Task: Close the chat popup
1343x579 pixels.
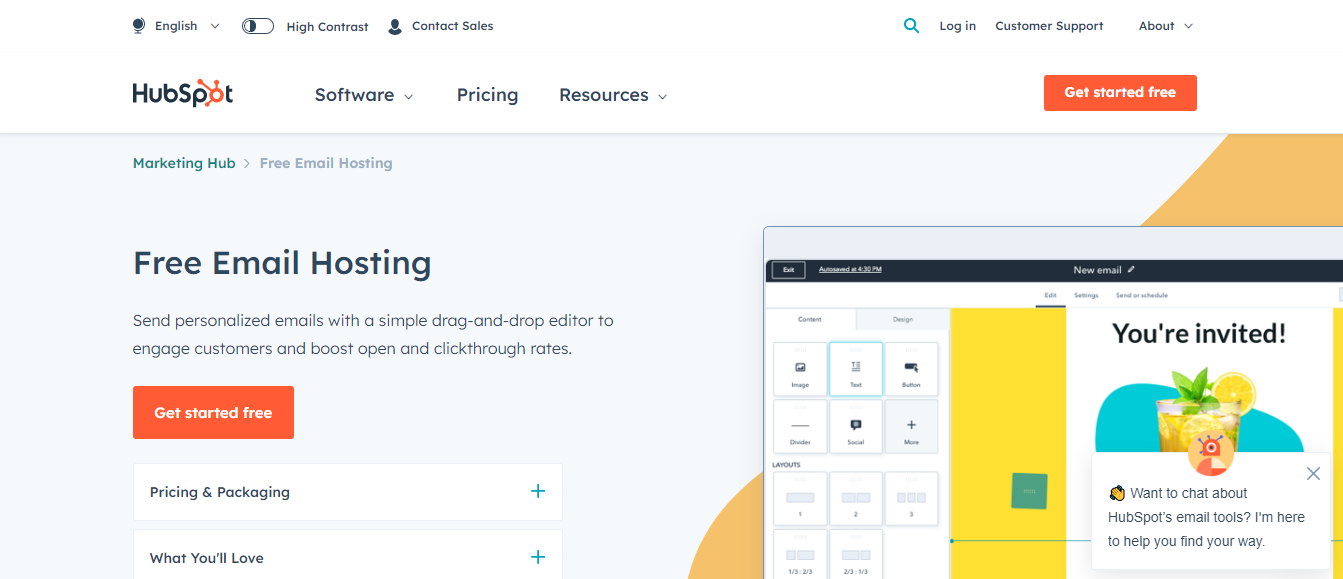Action: (1313, 474)
